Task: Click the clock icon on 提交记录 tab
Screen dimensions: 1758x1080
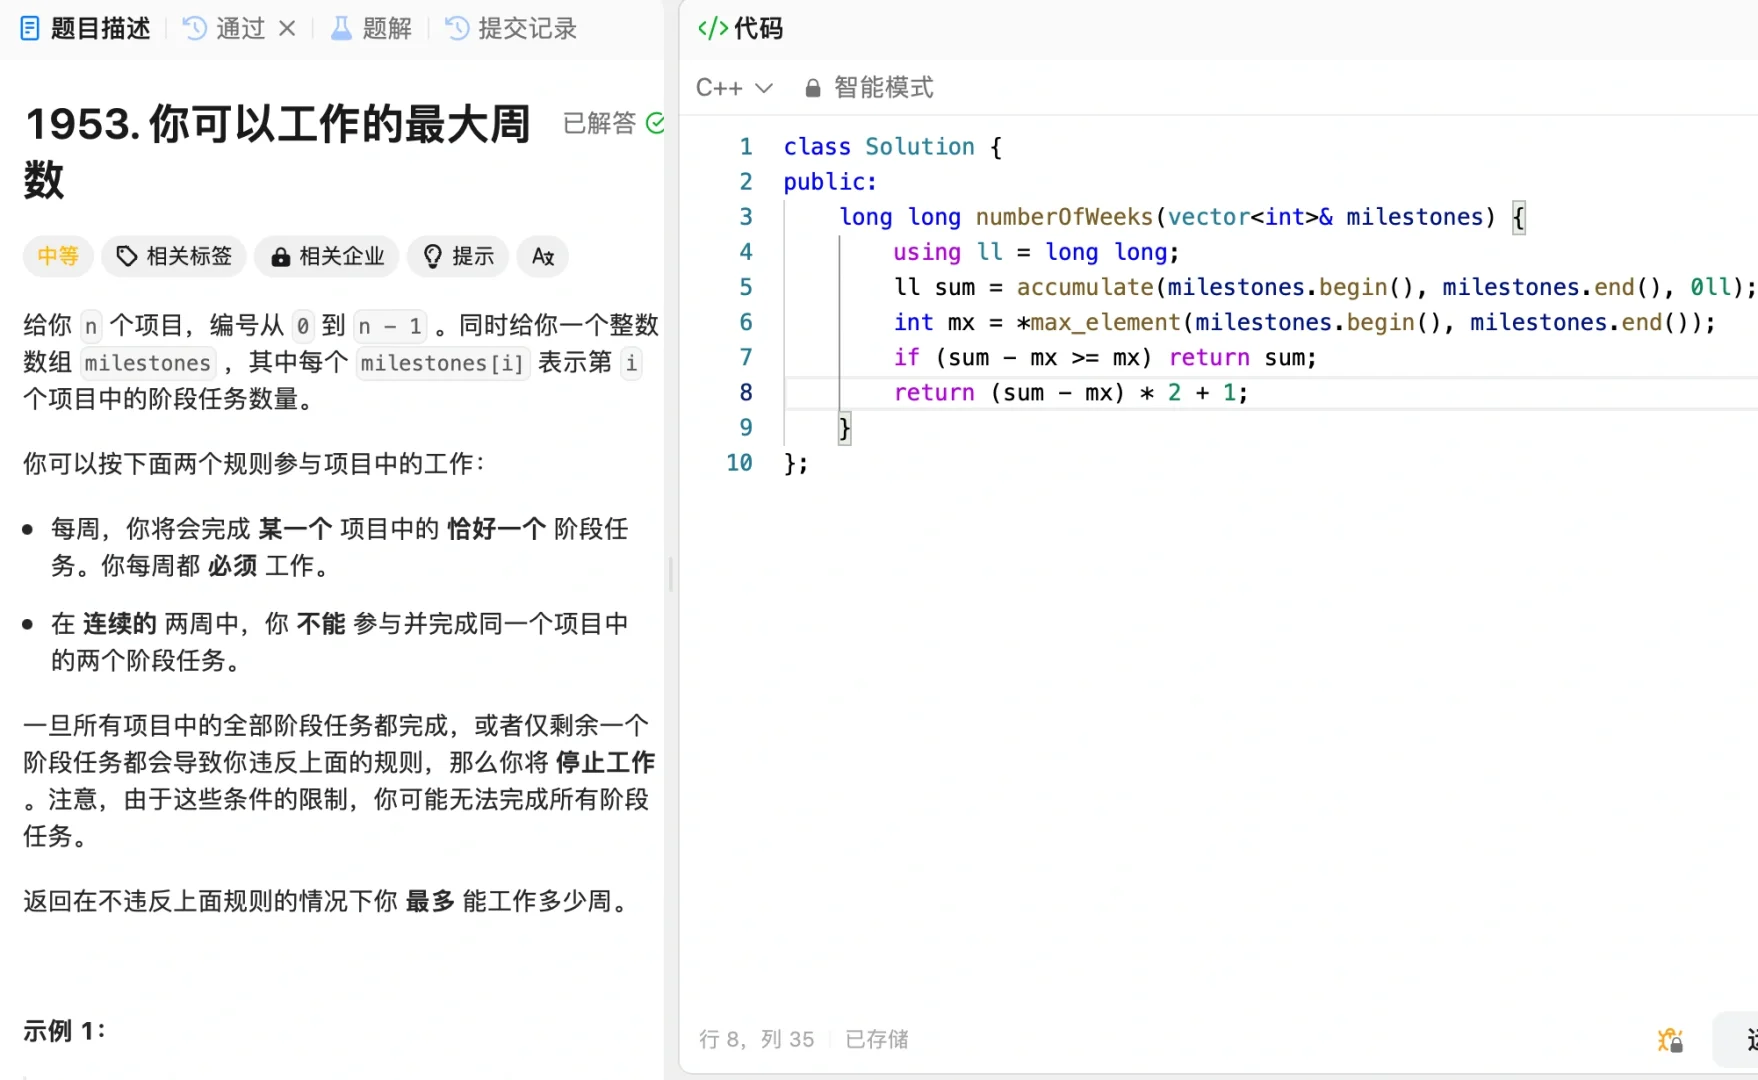Action: pyautogui.click(x=457, y=28)
